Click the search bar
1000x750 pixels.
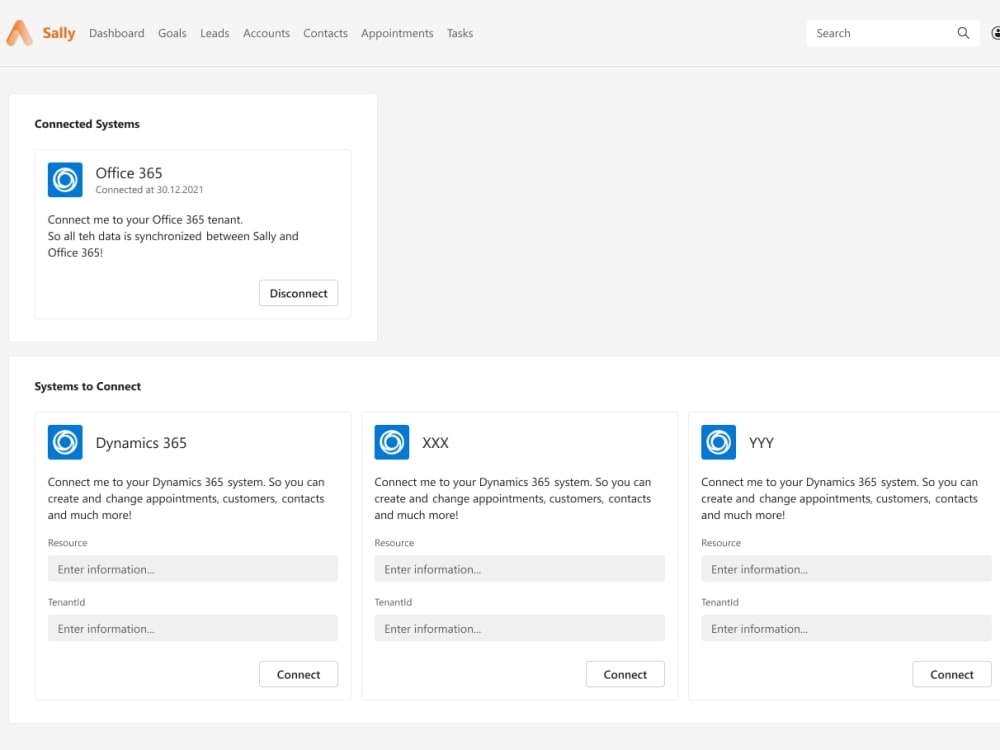(x=880, y=33)
